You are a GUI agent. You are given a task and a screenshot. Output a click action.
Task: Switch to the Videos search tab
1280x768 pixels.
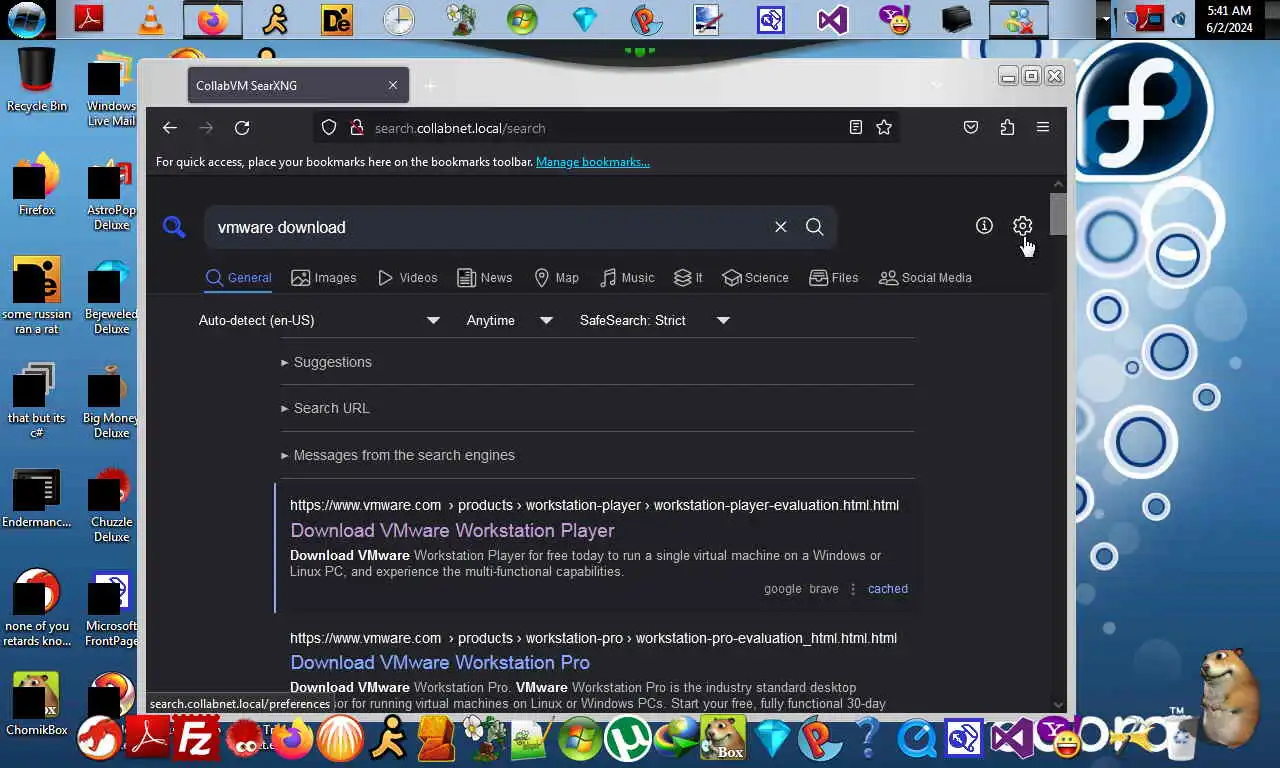tap(407, 278)
